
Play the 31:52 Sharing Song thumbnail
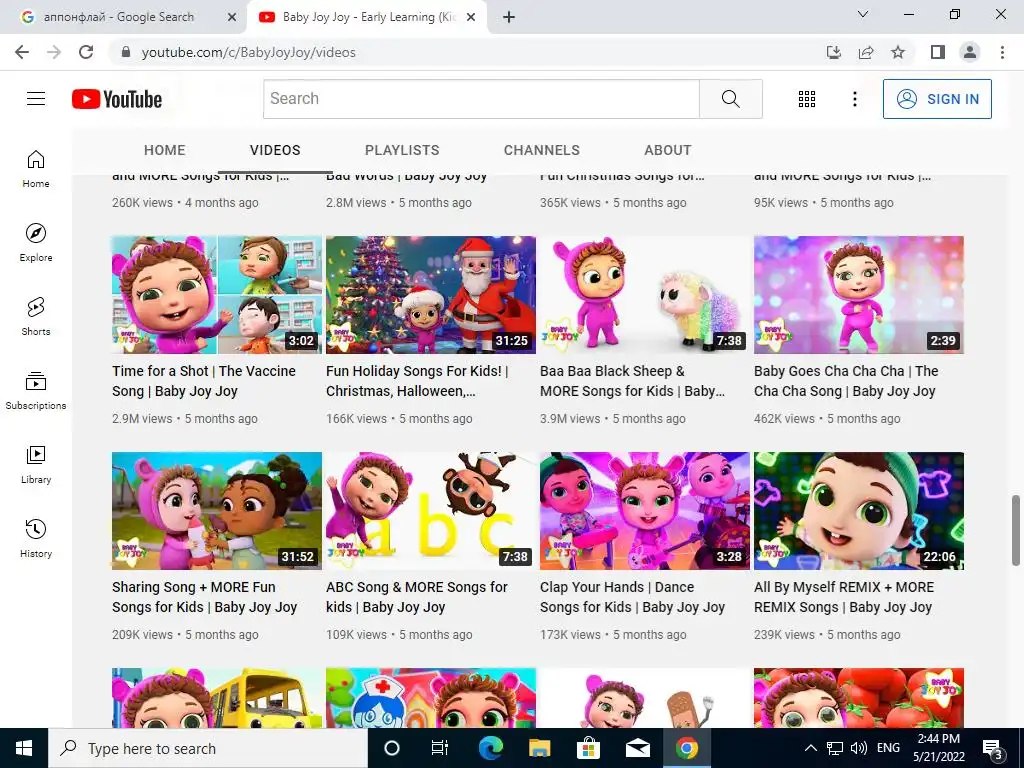pyautogui.click(x=217, y=511)
